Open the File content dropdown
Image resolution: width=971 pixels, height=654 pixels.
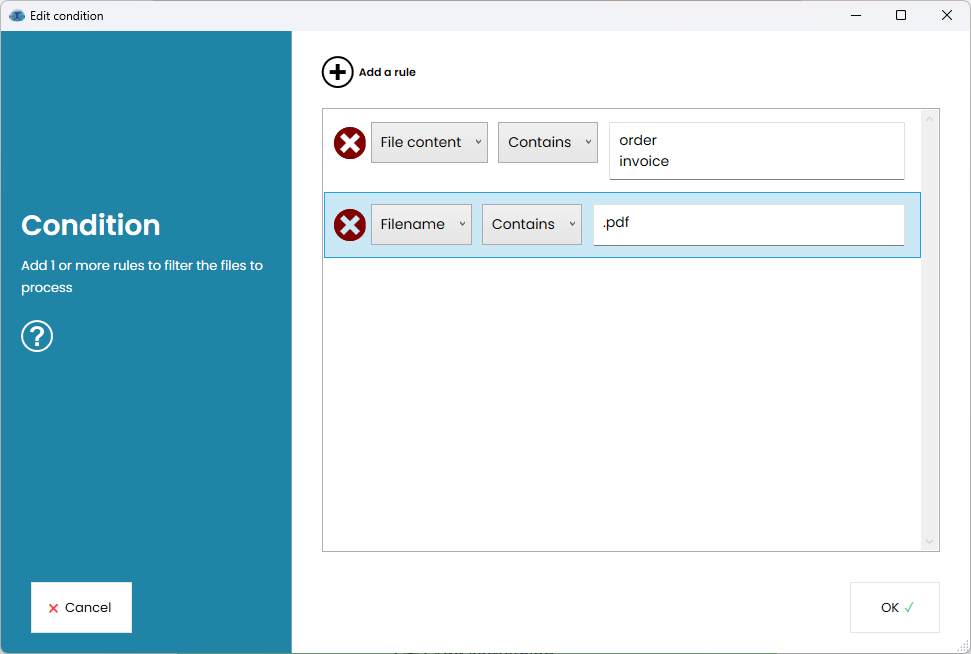point(429,142)
